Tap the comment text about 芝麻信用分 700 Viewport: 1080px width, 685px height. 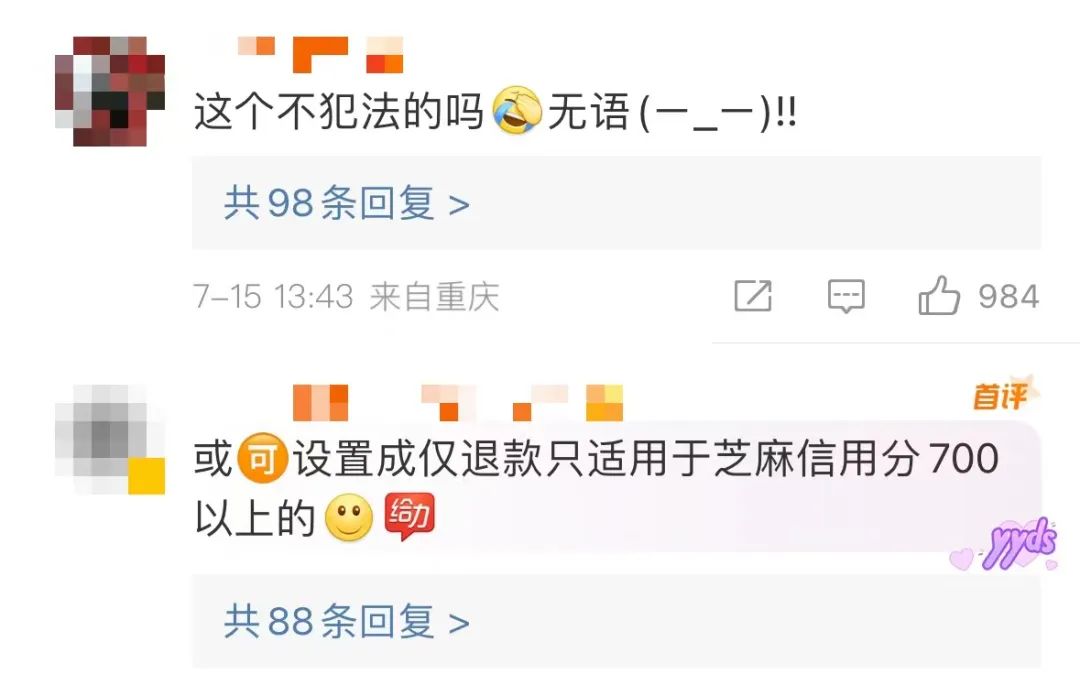[596, 487]
